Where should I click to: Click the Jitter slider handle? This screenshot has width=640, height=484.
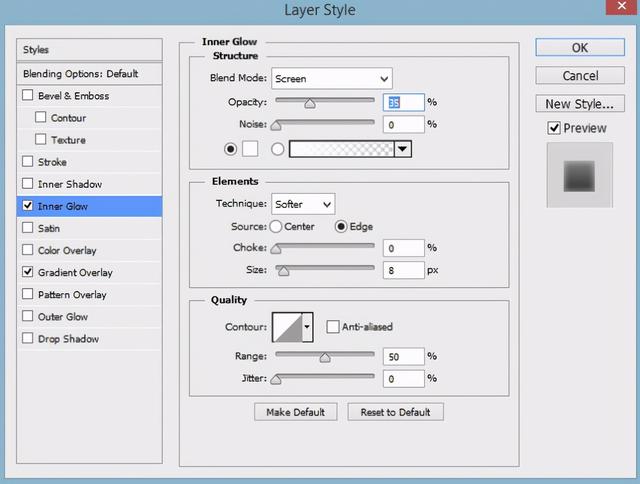[x=276, y=380]
